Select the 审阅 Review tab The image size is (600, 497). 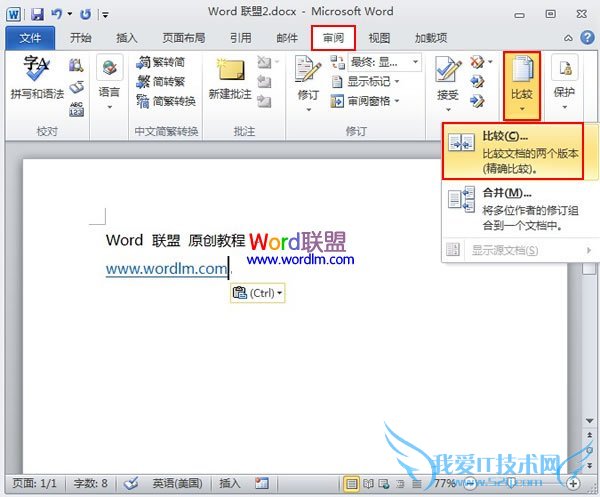tap(333, 38)
